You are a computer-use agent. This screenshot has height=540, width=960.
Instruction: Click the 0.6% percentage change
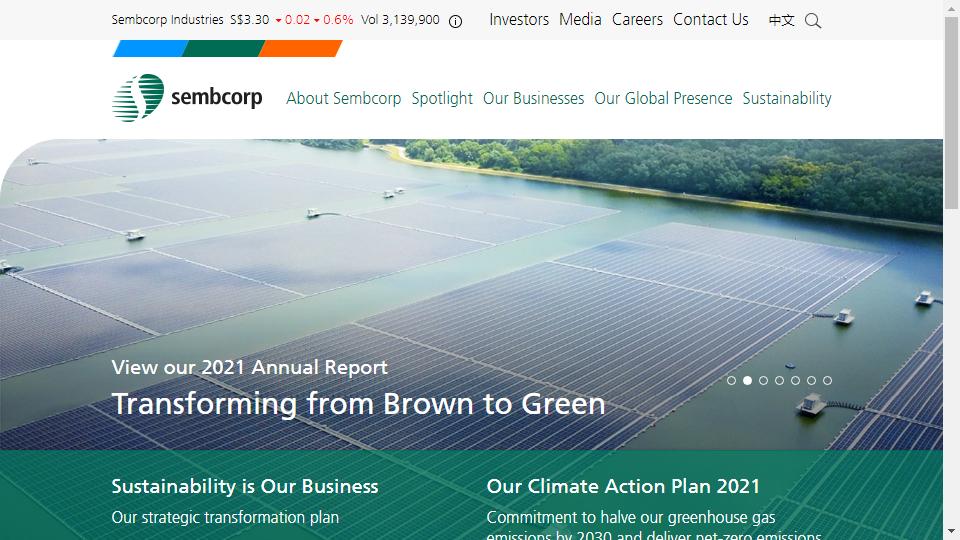pyautogui.click(x=338, y=20)
